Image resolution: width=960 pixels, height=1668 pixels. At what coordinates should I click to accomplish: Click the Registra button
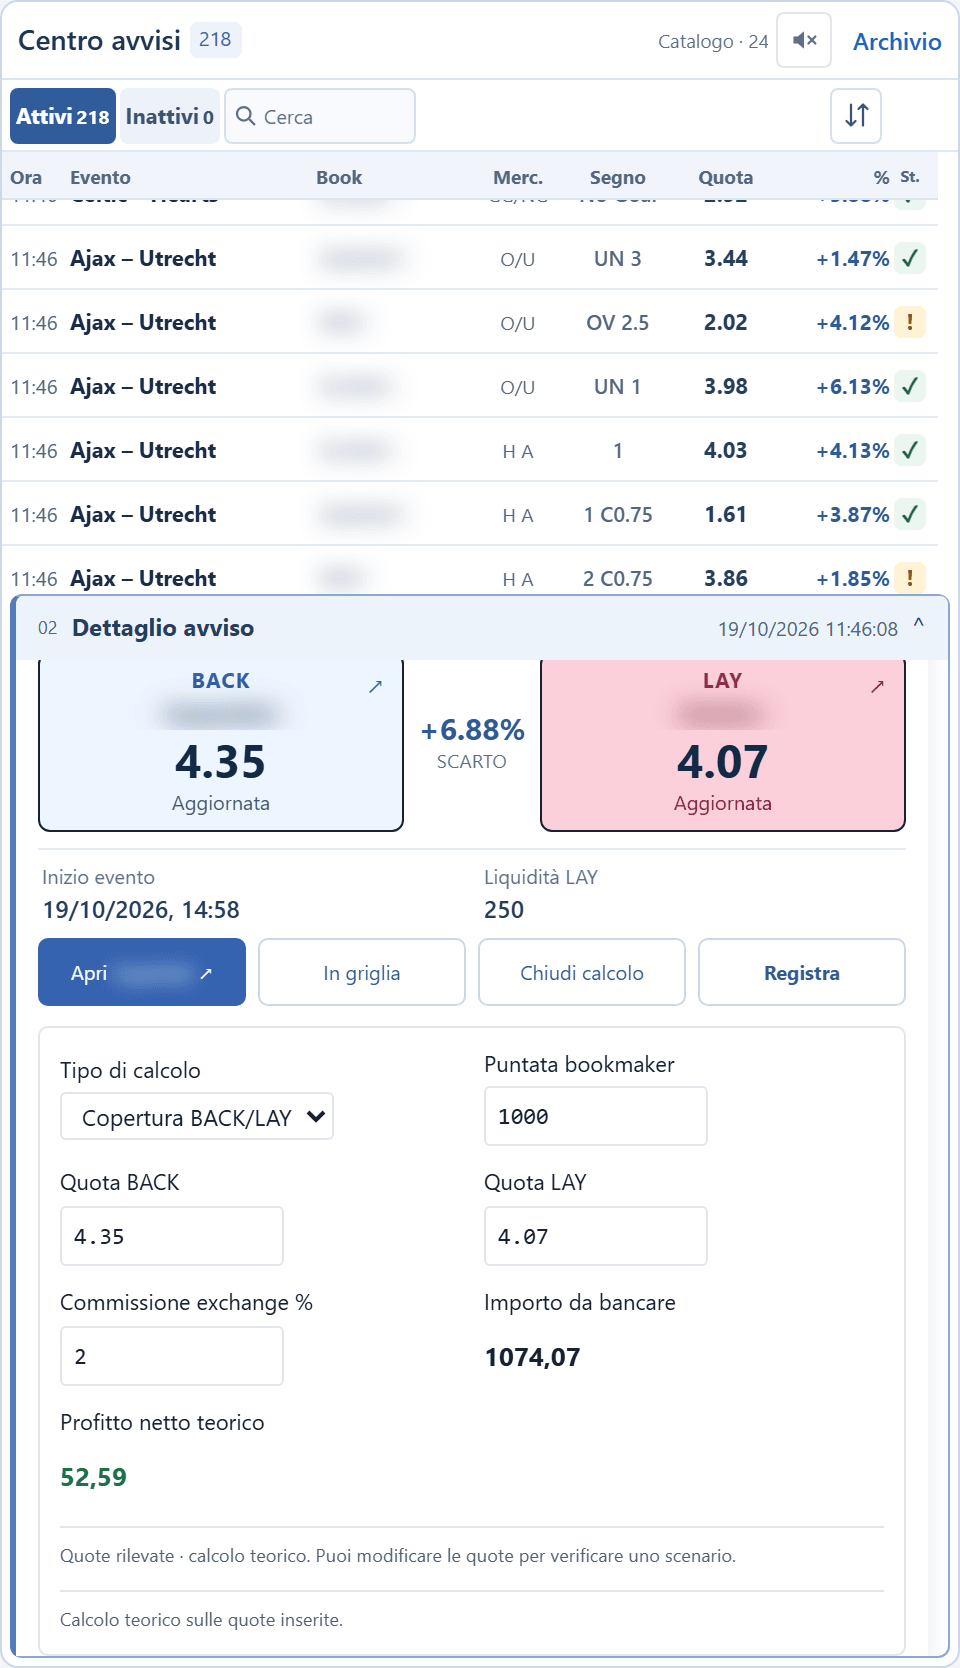coord(802,972)
